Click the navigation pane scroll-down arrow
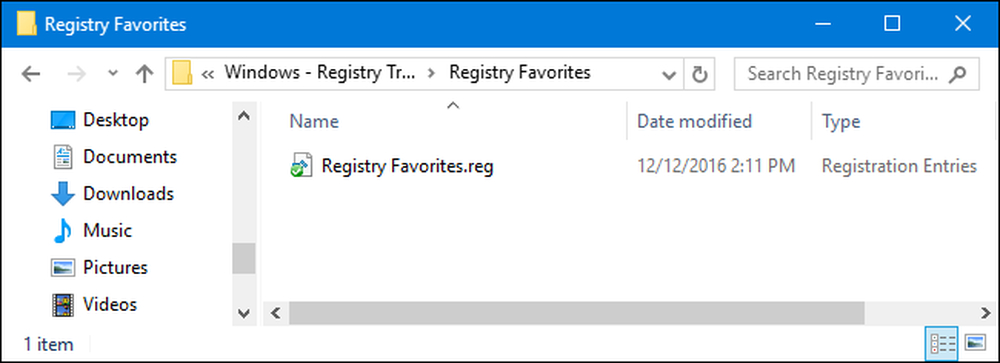 pos(244,313)
